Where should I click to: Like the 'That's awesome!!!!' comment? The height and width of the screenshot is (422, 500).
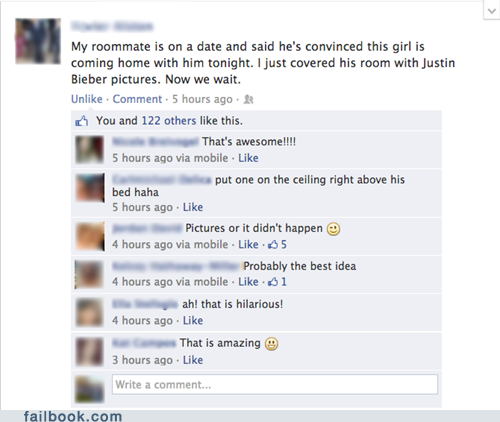click(248, 158)
